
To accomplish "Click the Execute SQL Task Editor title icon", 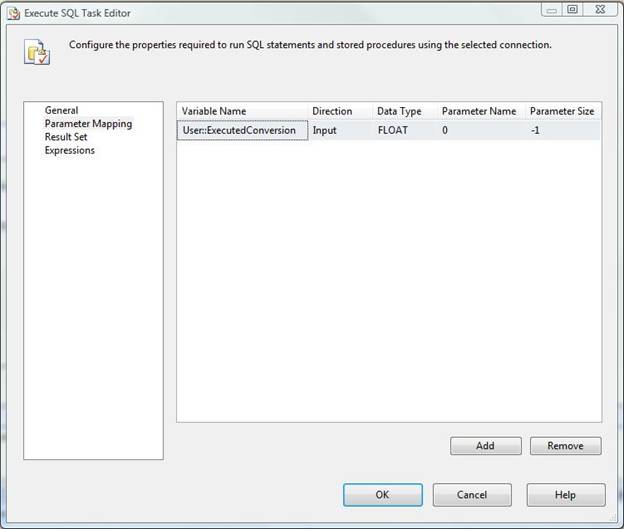I will (11, 13).
